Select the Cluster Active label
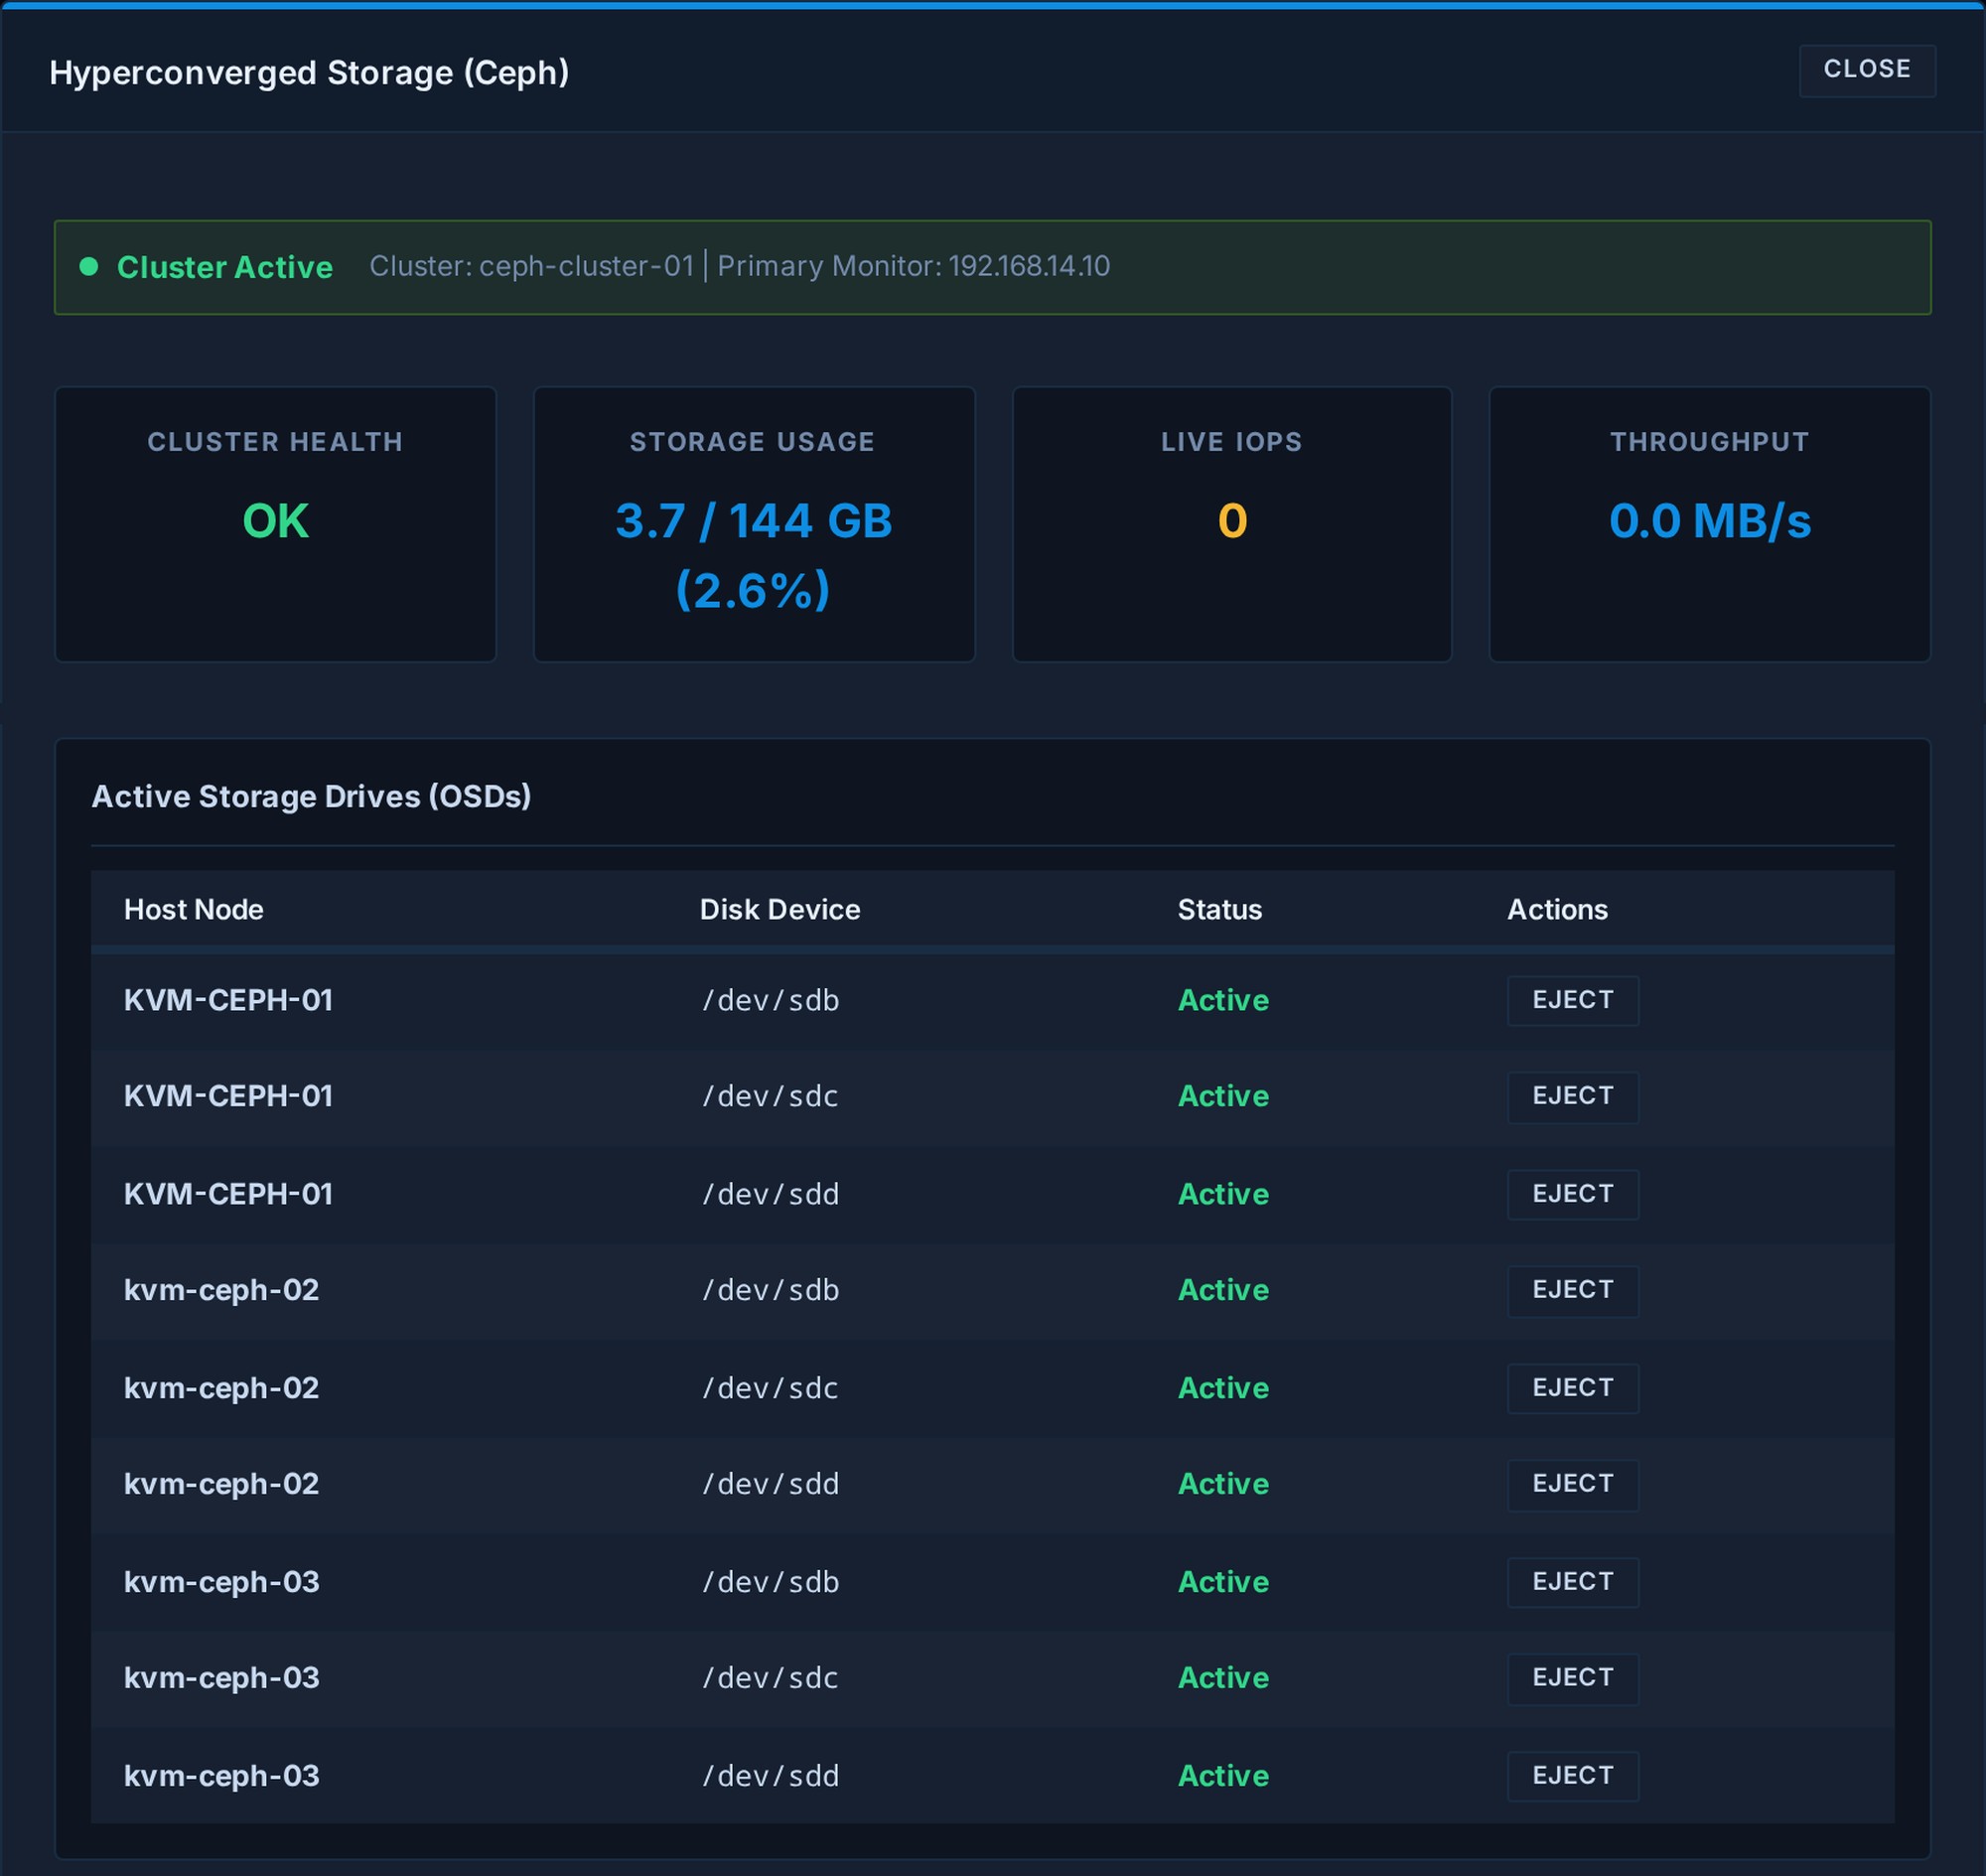 [x=225, y=267]
